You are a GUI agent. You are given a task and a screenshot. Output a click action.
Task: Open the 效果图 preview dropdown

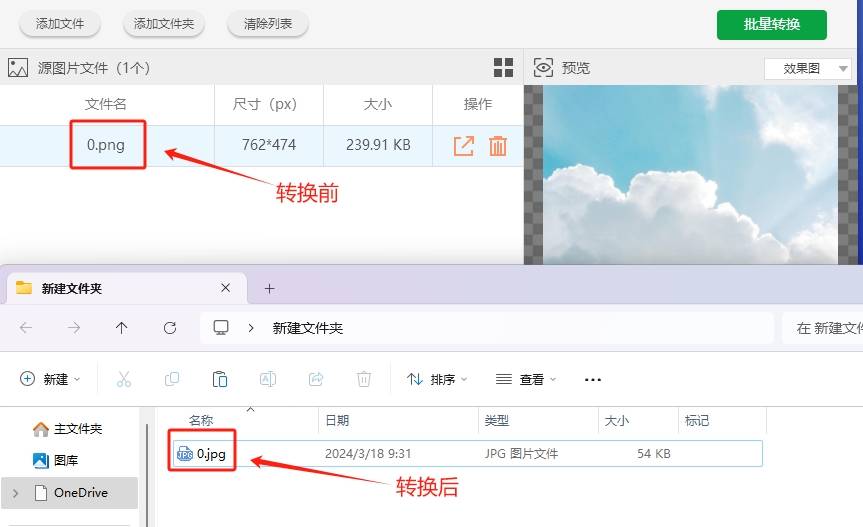coord(807,69)
